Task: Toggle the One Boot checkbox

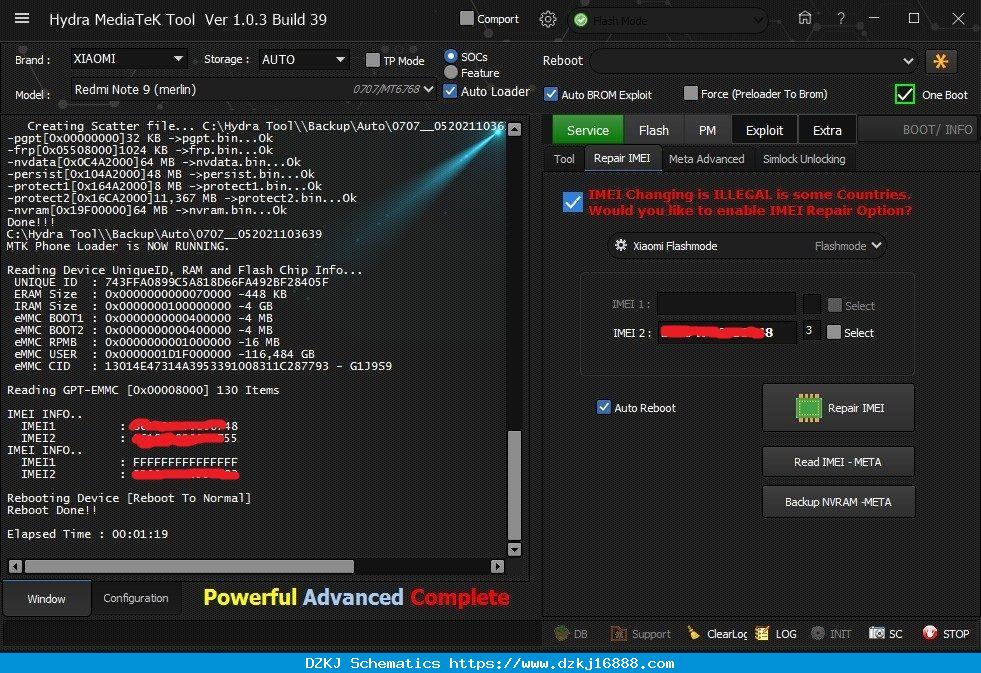Action: [x=904, y=94]
